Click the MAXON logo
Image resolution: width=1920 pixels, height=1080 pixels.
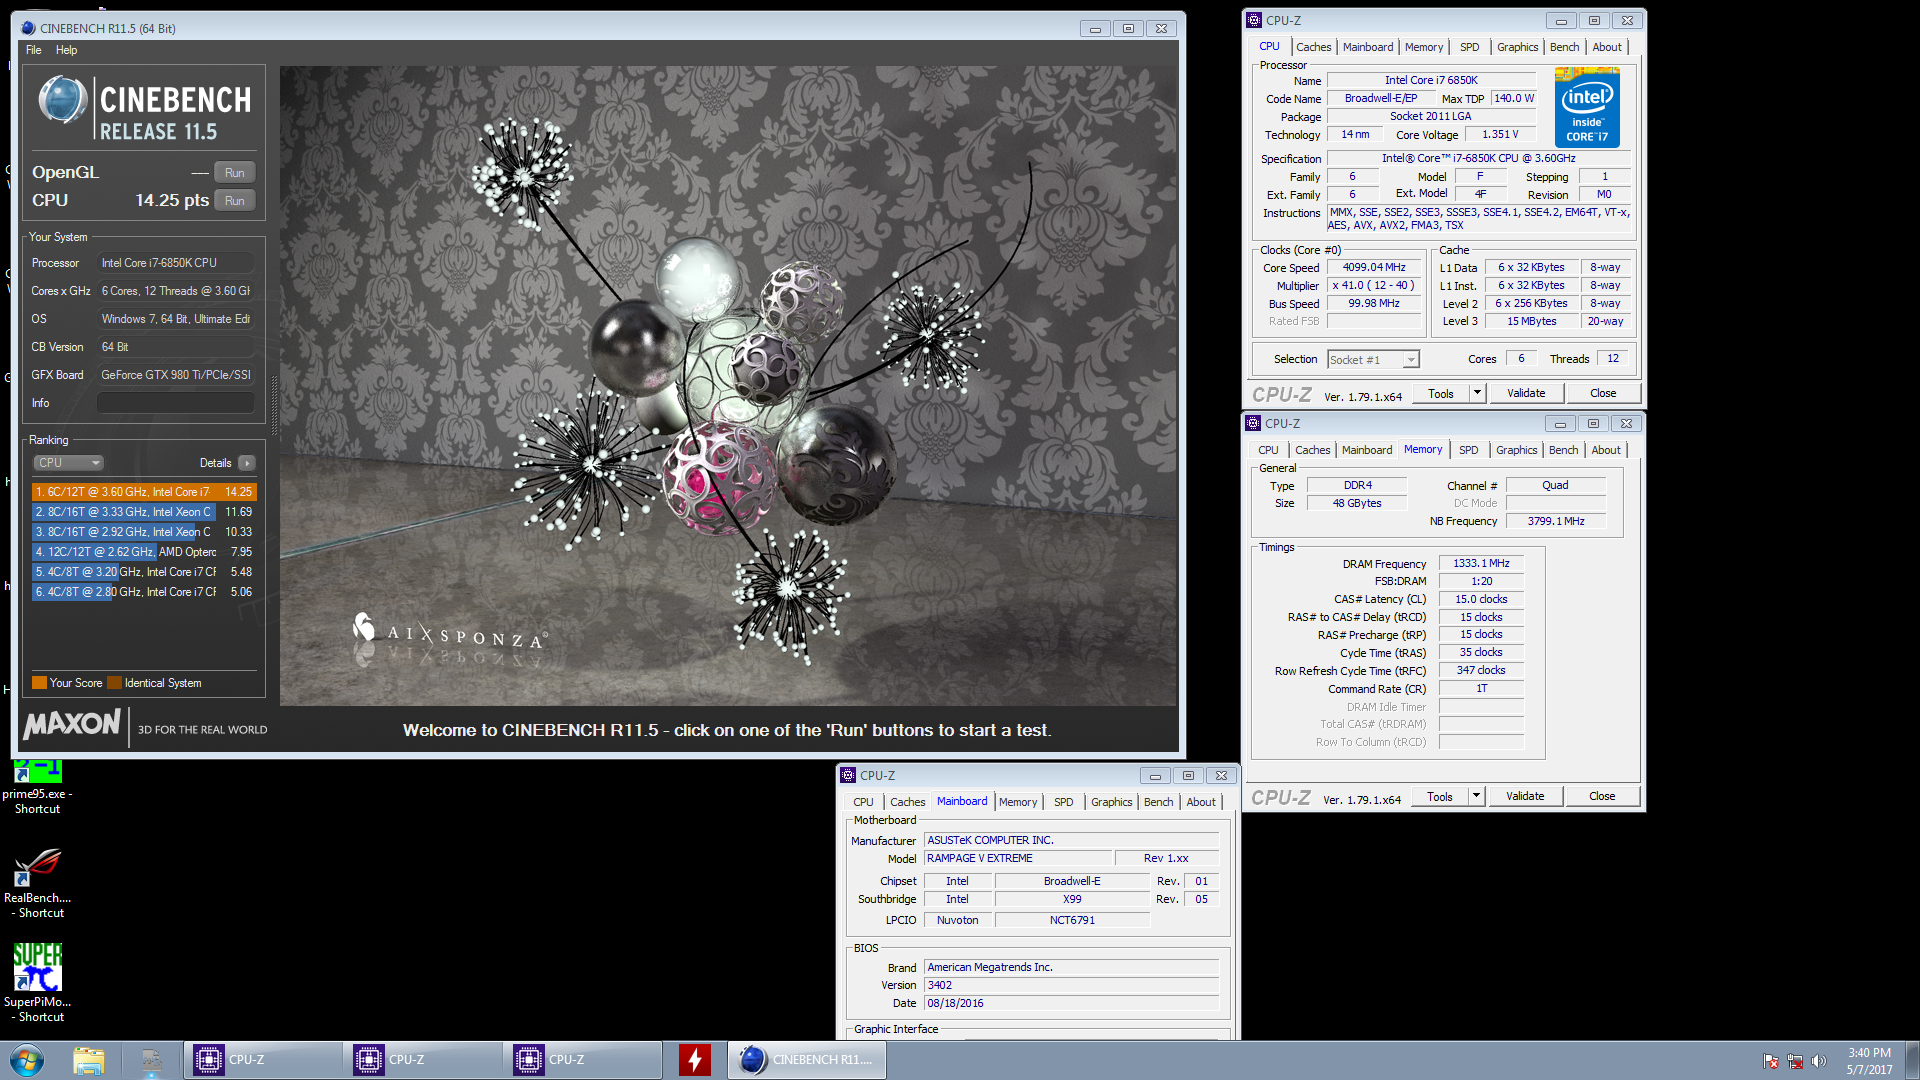[x=72, y=724]
